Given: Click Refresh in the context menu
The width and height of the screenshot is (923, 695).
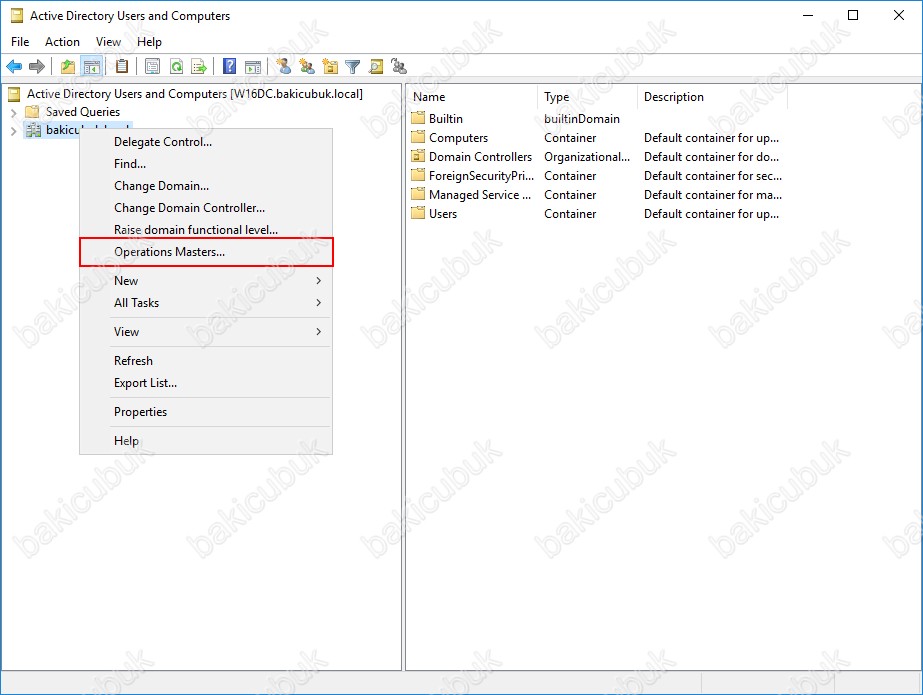Looking at the screenshot, I should pos(206,361).
